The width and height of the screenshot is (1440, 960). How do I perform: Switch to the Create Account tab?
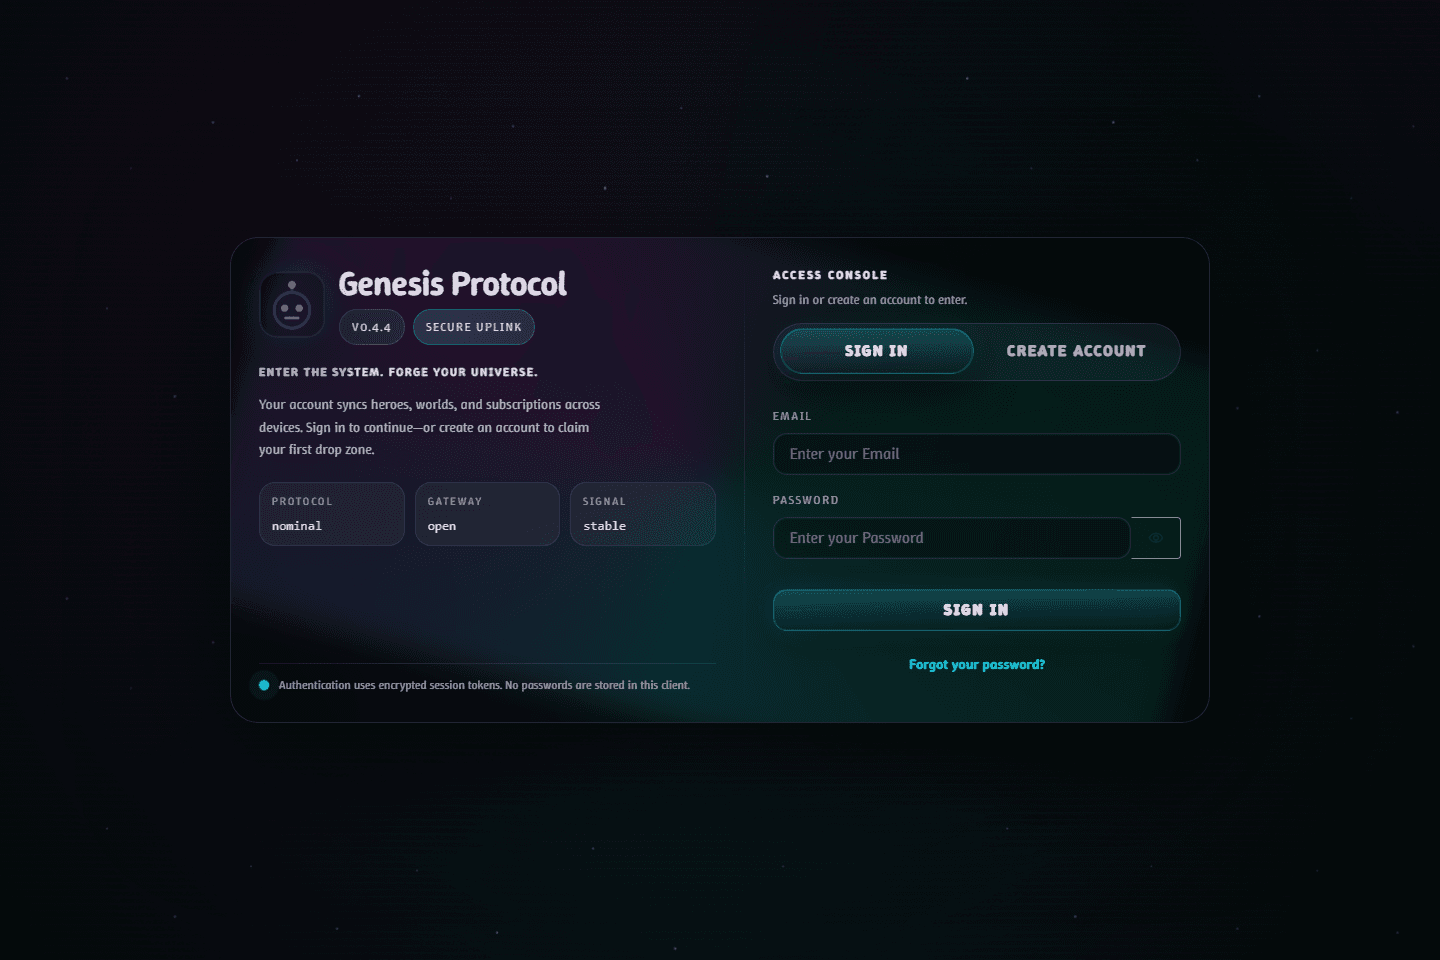(1076, 351)
